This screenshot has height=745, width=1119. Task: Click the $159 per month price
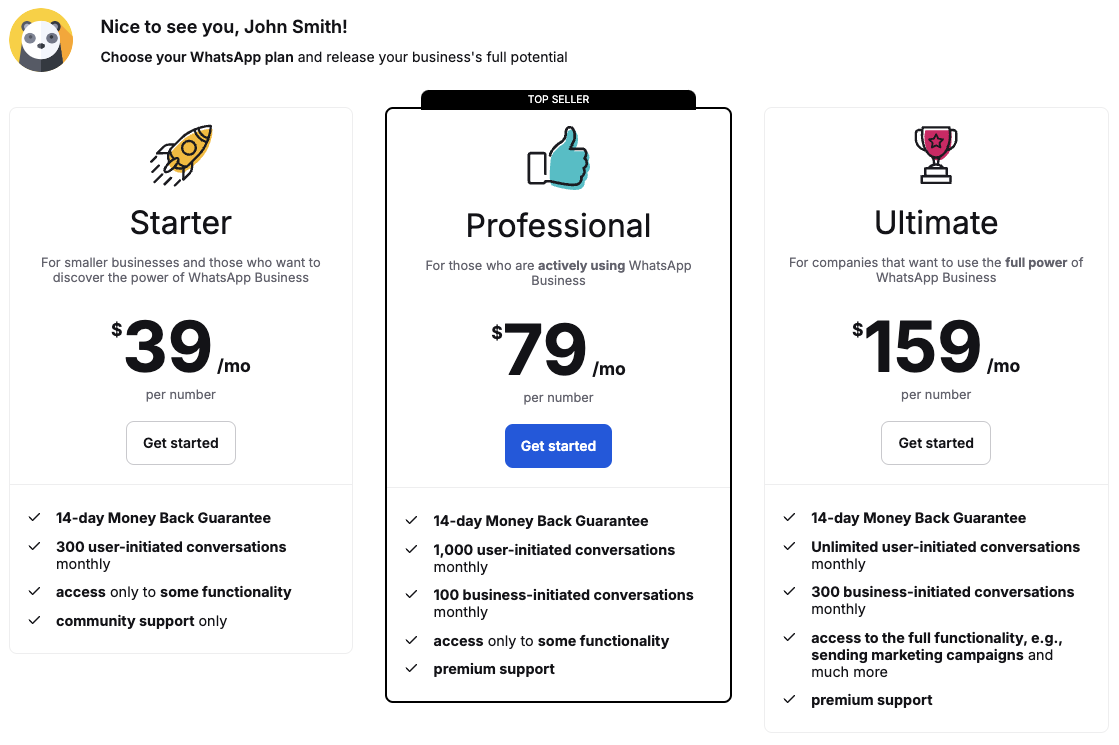tap(936, 349)
